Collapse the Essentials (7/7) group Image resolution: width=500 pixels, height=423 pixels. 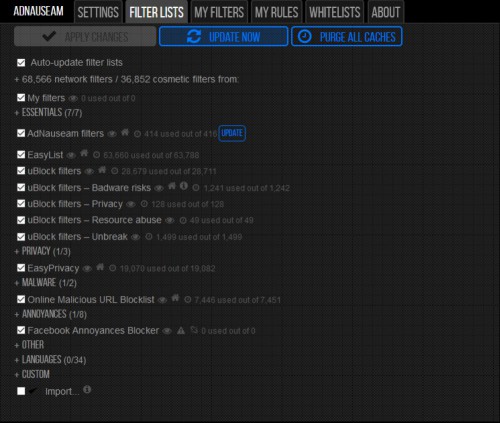(x=48, y=113)
